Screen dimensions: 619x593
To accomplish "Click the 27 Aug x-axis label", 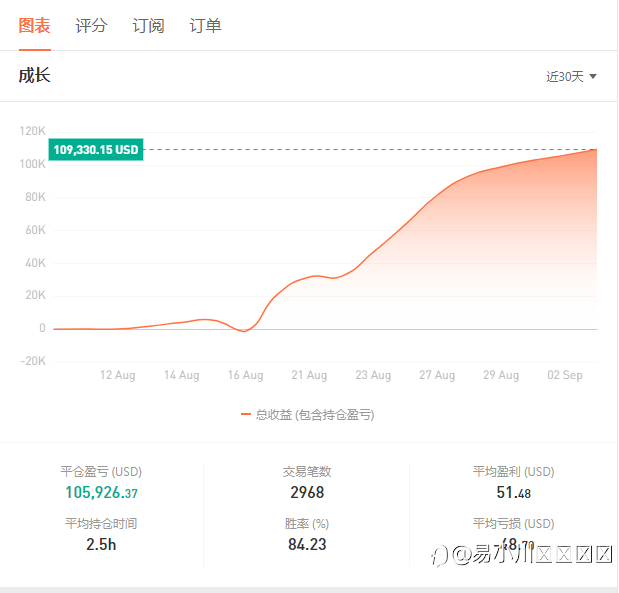I will (437, 375).
